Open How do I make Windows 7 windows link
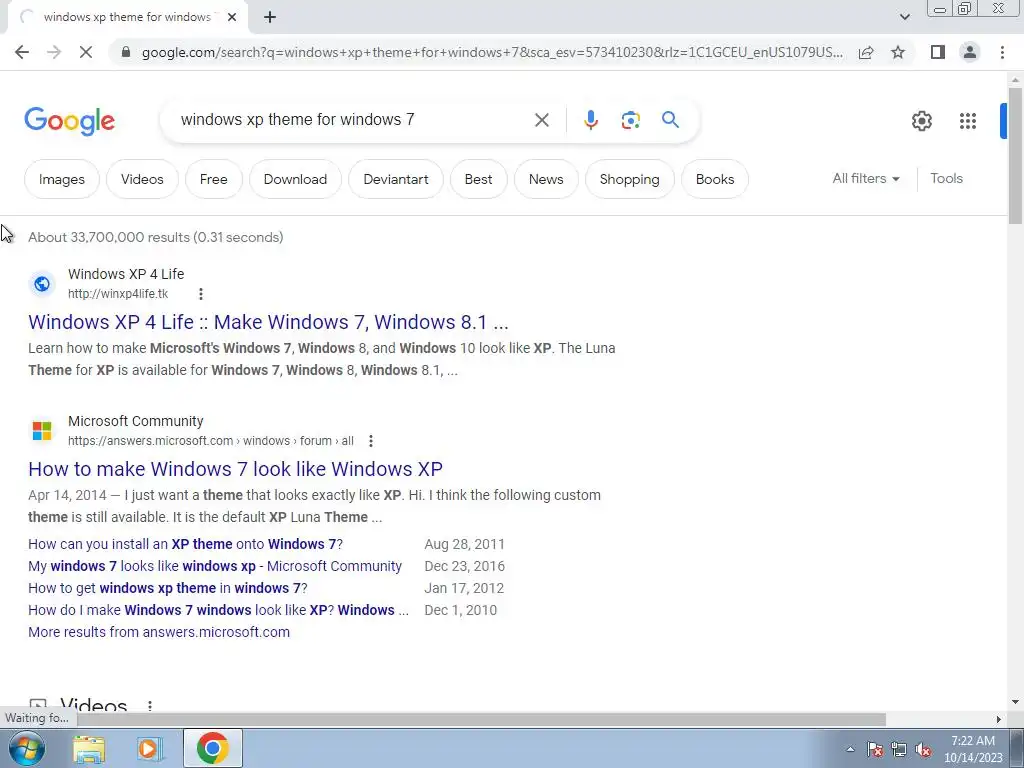 (218, 610)
